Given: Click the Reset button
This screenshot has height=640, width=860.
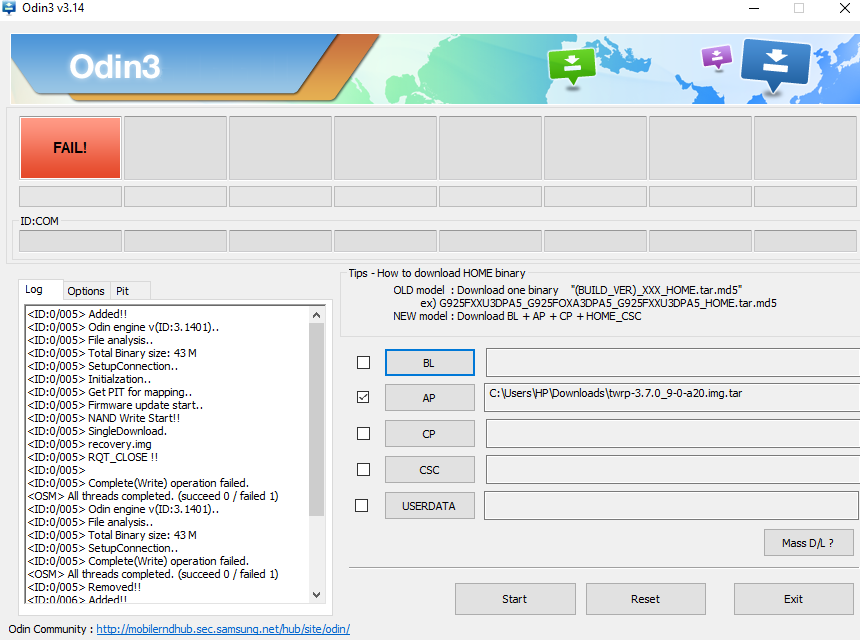Looking at the screenshot, I should tap(646, 599).
